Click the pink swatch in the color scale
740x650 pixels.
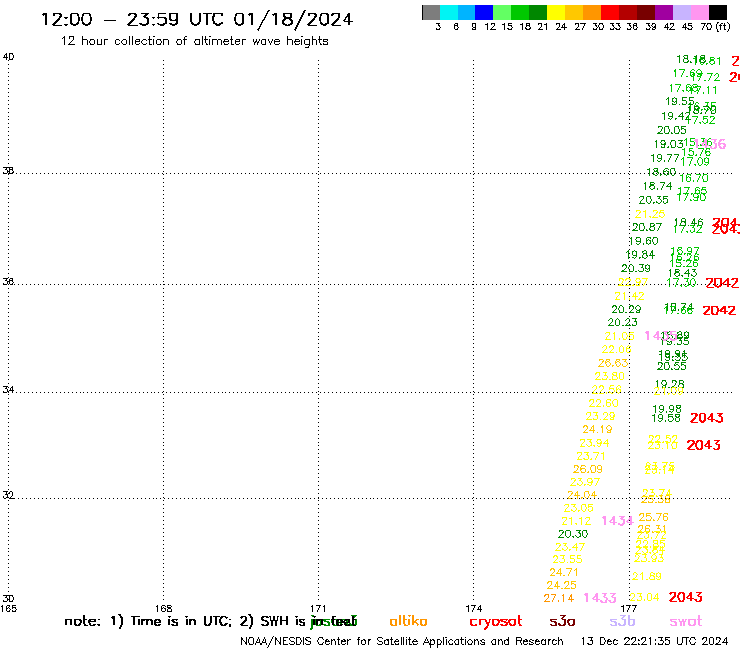point(699,12)
